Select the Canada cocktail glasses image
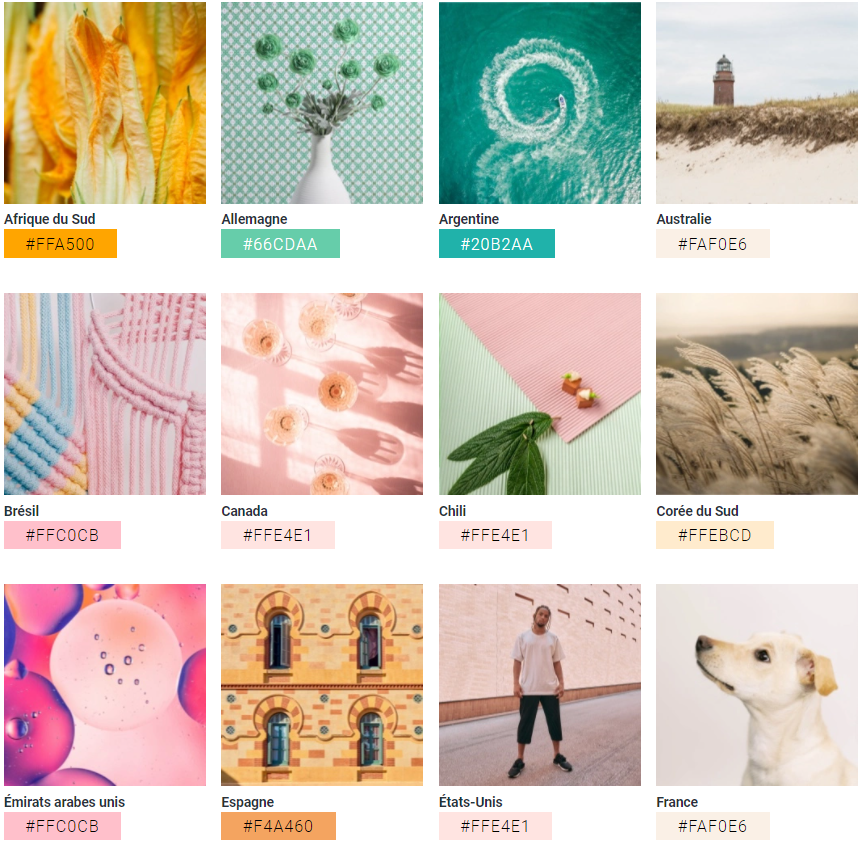This screenshot has width=863, height=844. coord(322,394)
